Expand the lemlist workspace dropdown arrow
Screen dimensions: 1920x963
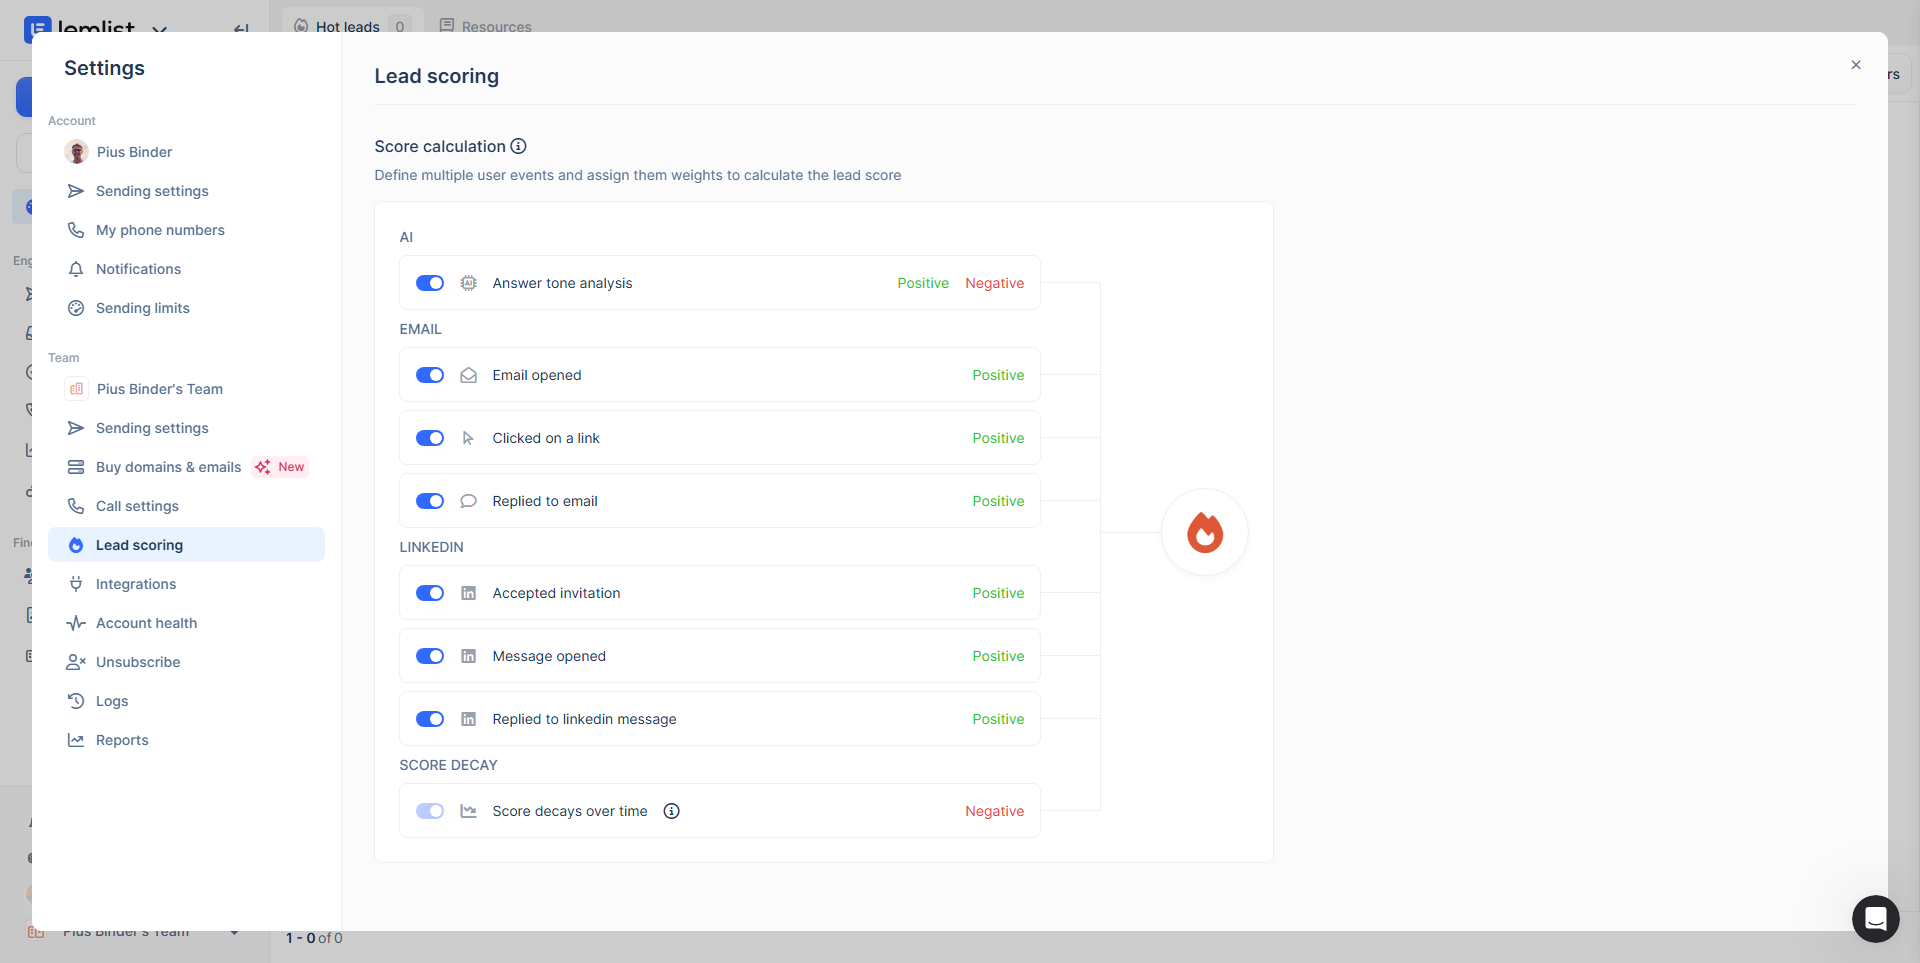(159, 29)
